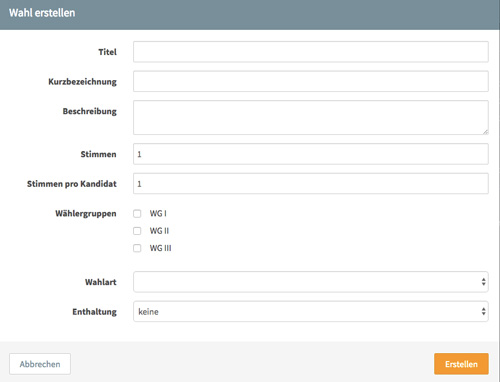Click the Wahl erstellen dialog title

[x=42, y=13]
